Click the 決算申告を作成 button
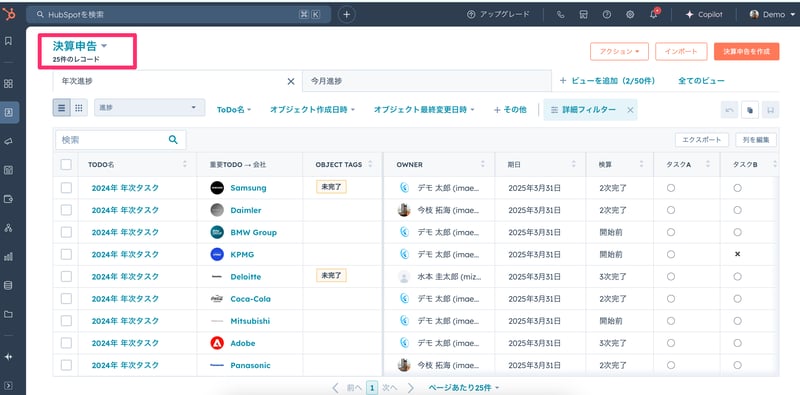 coord(746,52)
